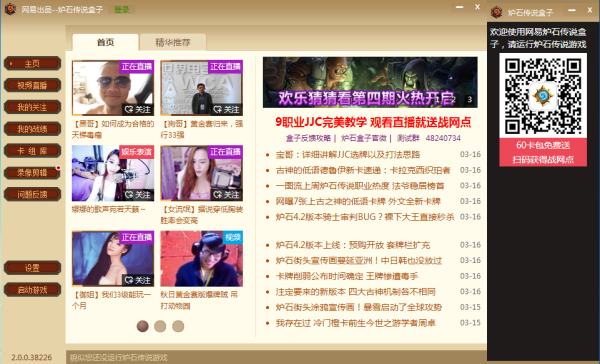The width and height of the screenshot is (600, 364).
Task: Click the 秋日黄金赛版爆牌贼 video title
Action: point(199,300)
